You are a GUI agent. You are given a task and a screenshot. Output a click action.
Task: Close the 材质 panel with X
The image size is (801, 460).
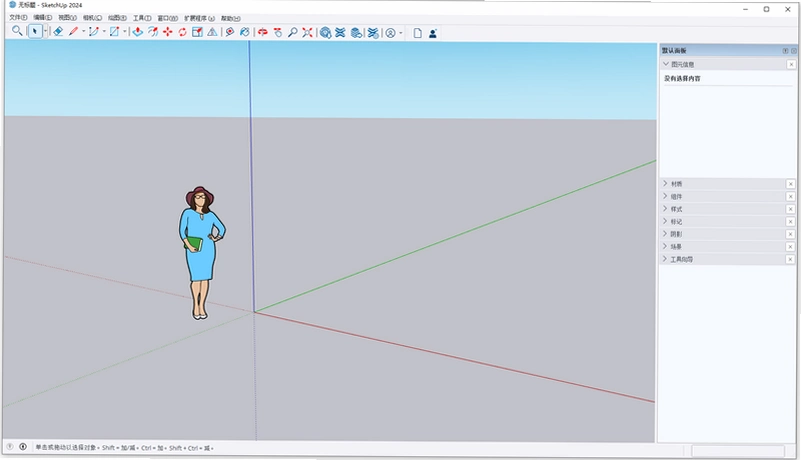coord(790,184)
